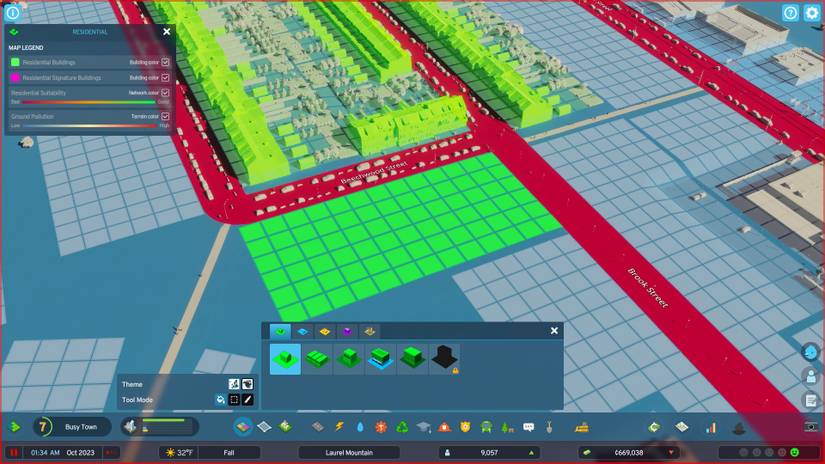Select row housing residential zone type
This screenshot has height=464, width=825.
click(317, 359)
